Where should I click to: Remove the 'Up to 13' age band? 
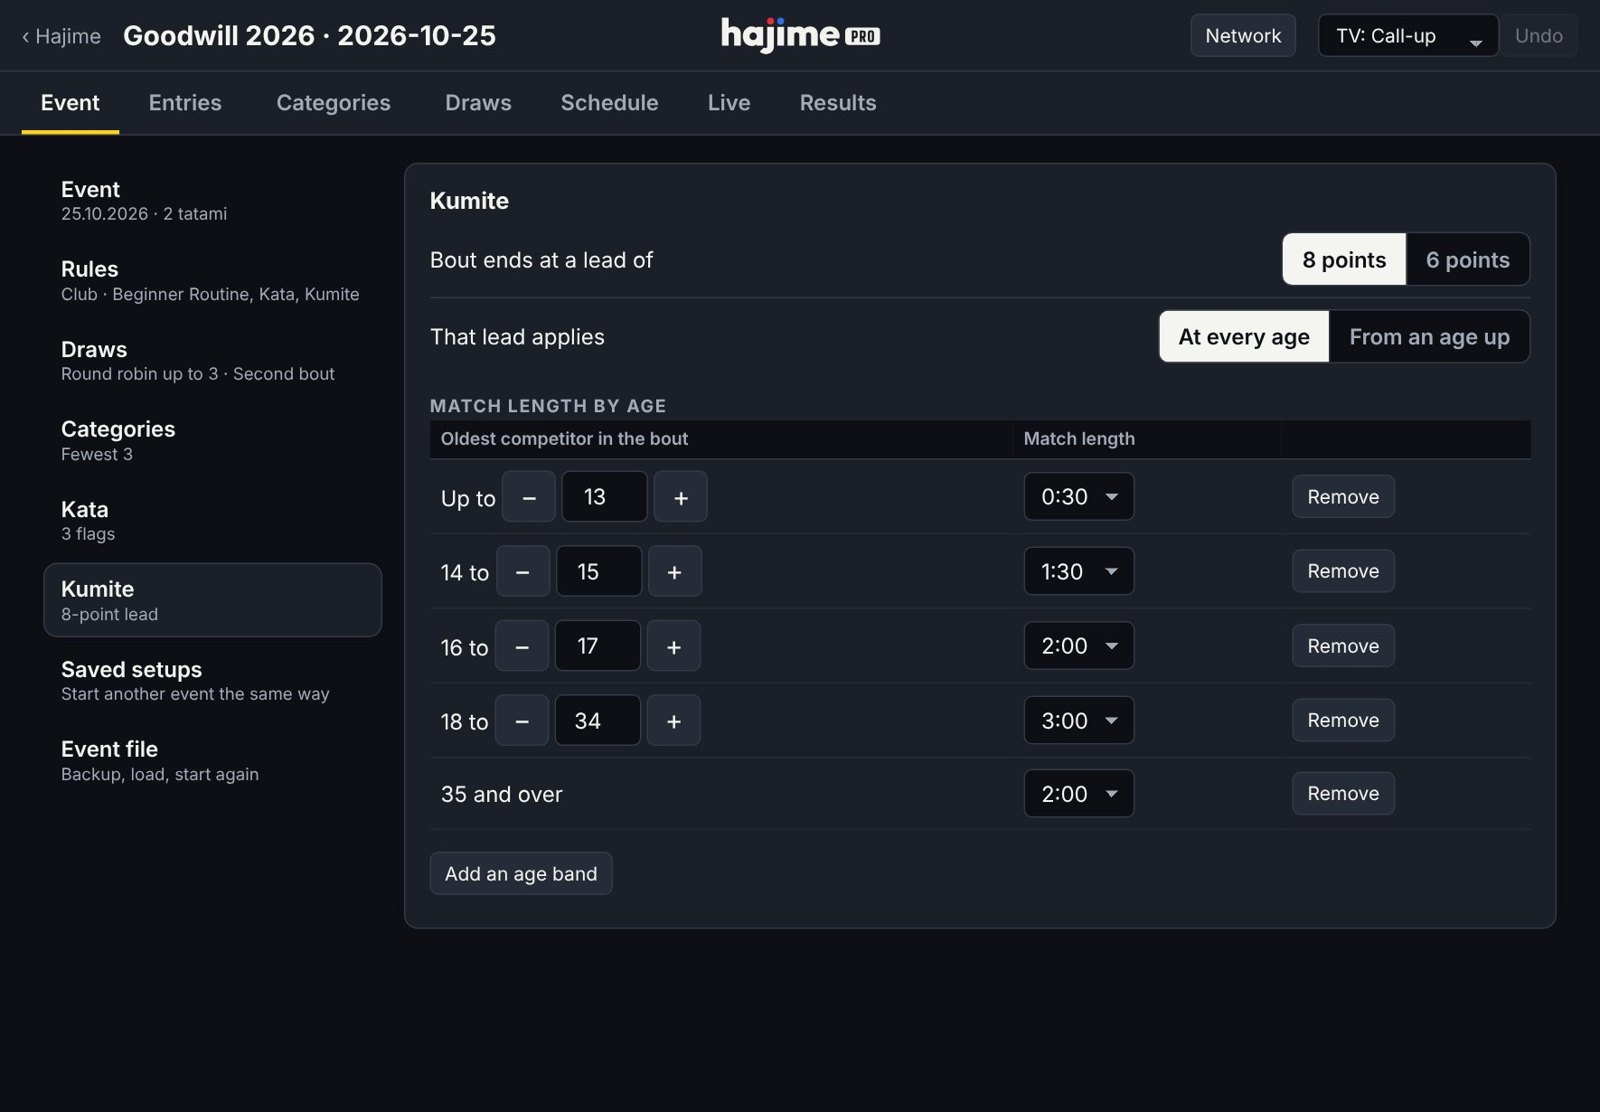tap(1343, 497)
